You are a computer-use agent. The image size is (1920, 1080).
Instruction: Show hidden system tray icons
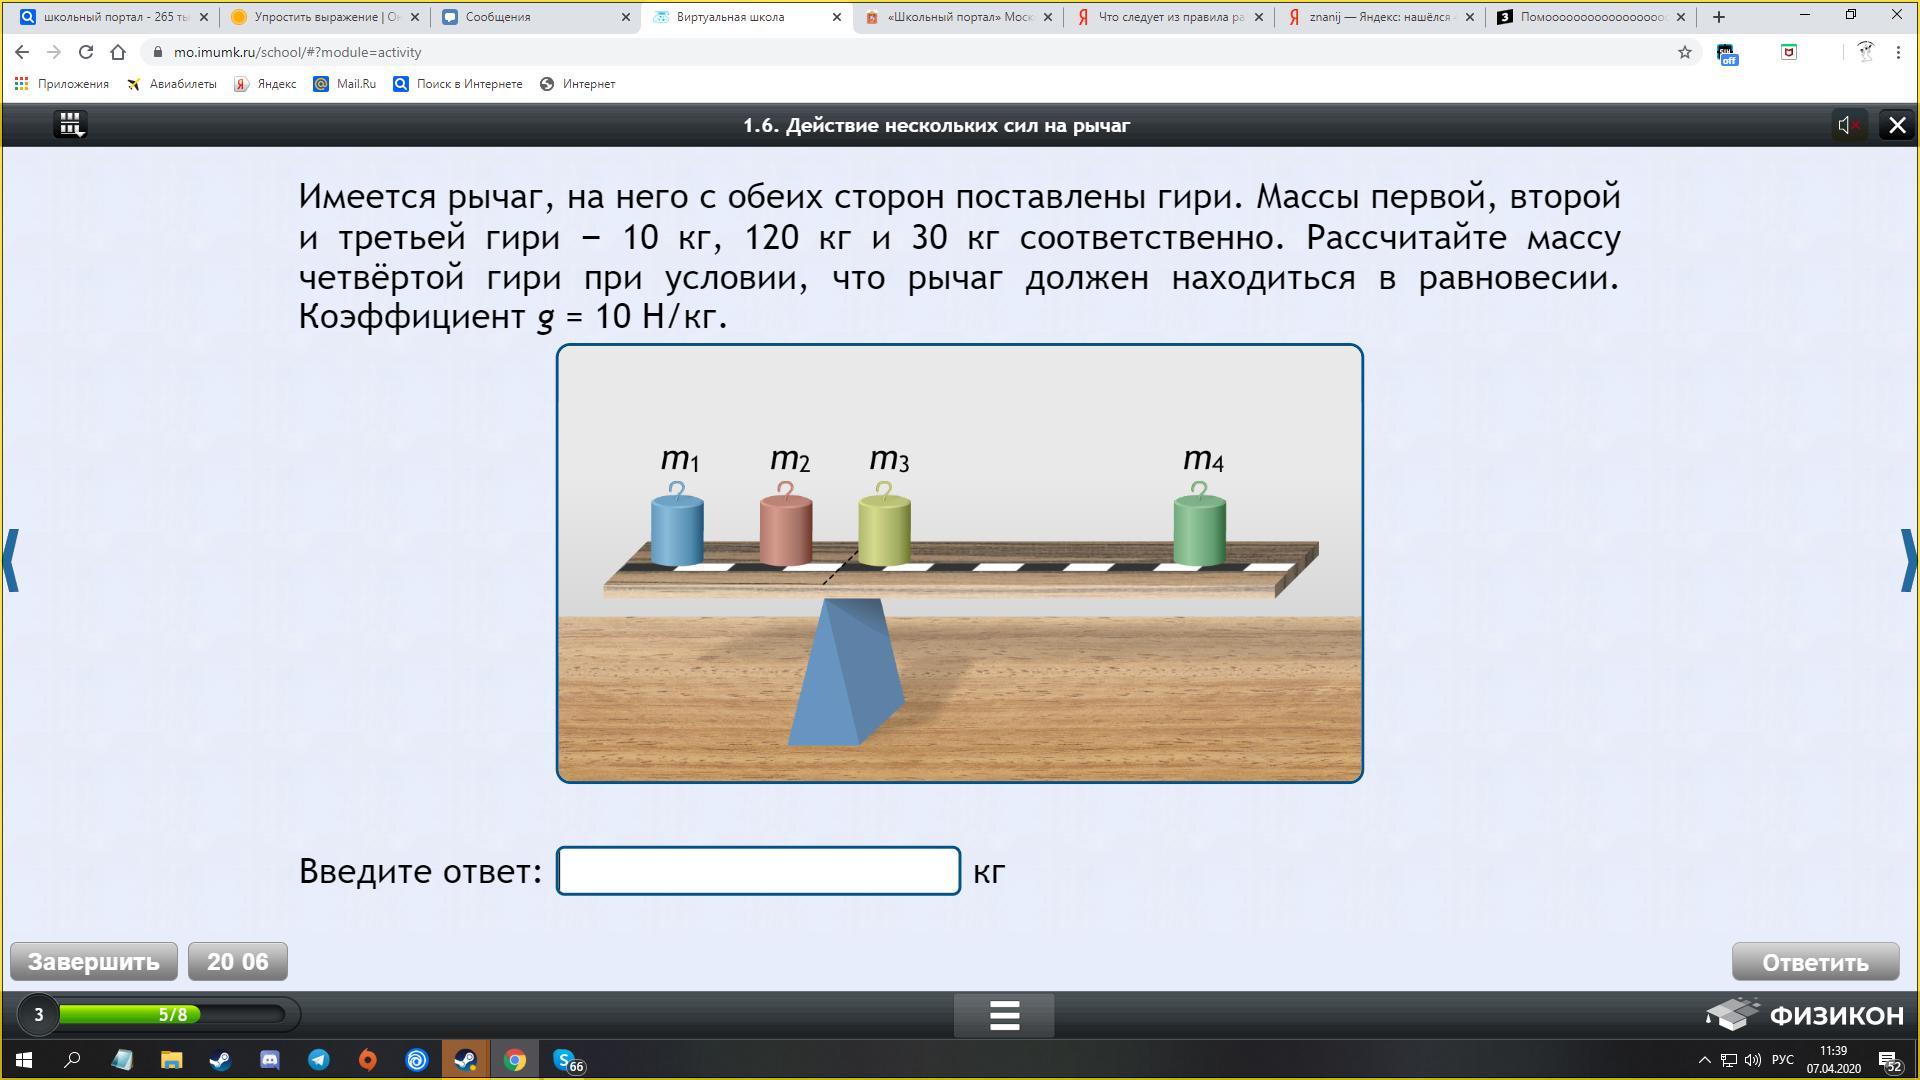pos(1705,1060)
